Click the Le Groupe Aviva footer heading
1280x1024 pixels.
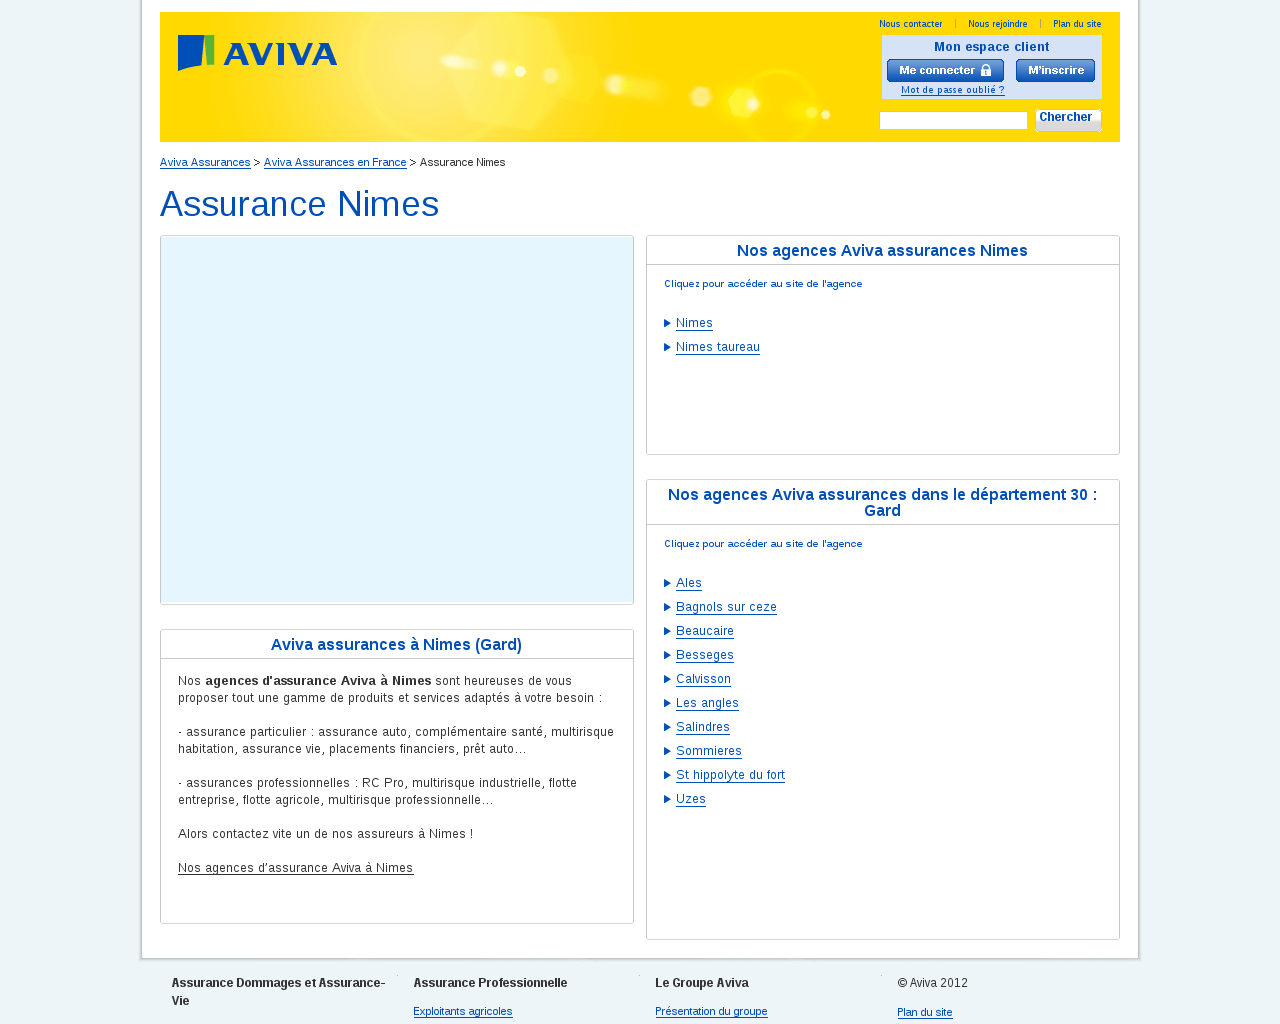(x=702, y=983)
